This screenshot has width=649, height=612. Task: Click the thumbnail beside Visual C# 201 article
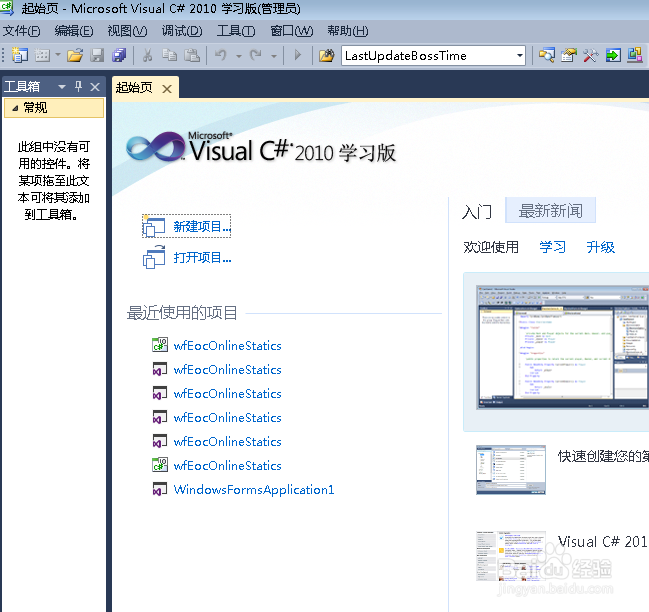click(511, 556)
